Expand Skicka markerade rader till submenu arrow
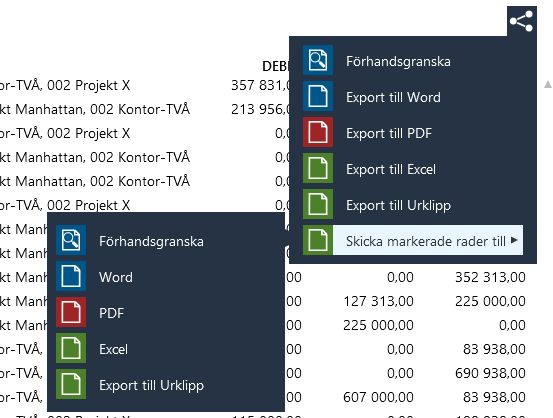 pos(514,240)
